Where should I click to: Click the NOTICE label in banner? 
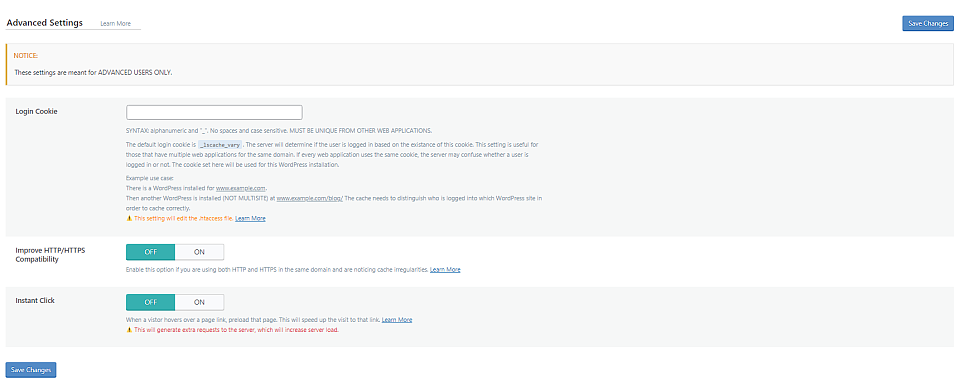[x=26, y=56]
